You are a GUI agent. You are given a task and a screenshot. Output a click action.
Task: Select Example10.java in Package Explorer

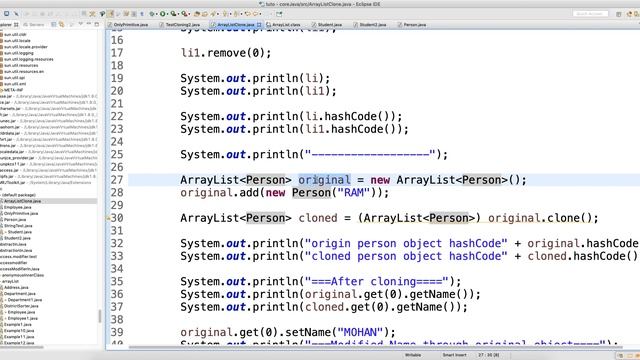click(19, 331)
